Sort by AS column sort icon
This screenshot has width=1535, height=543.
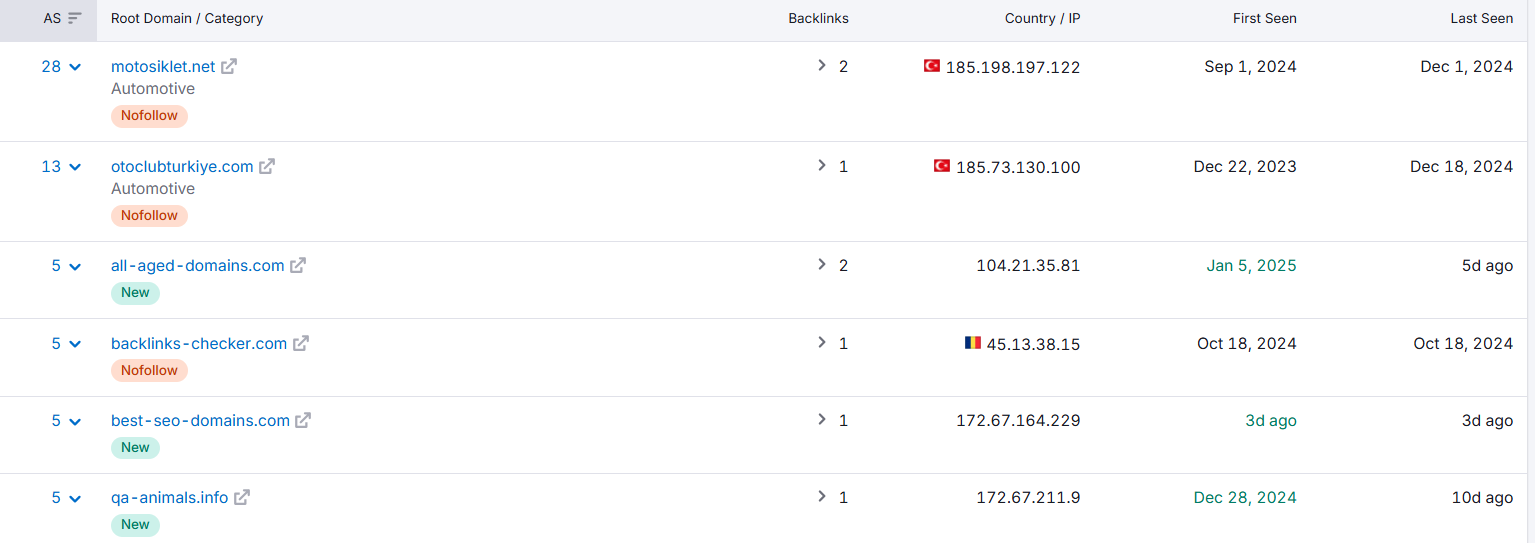pyautogui.click(x=74, y=18)
